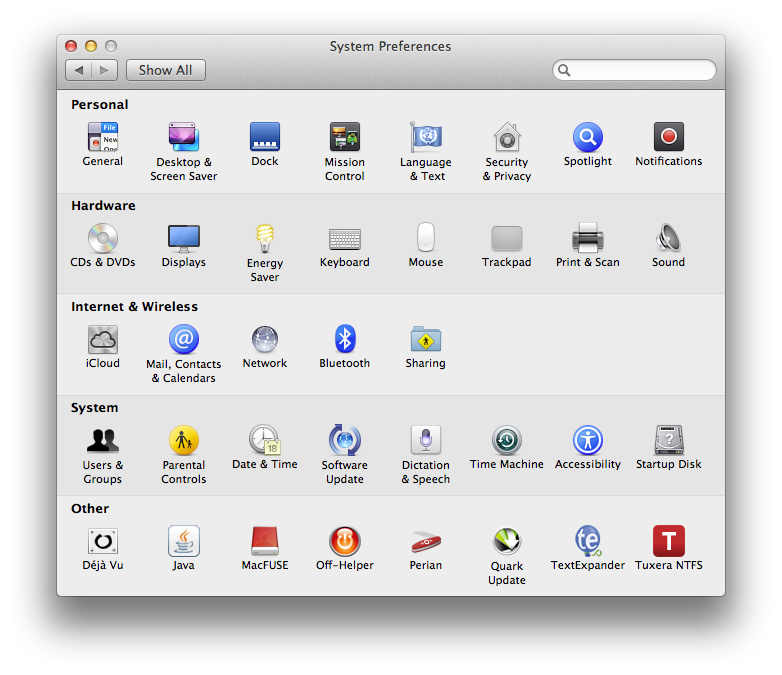Image resolution: width=782 pixels, height=675 pixels.
Task: Close the System Preferences window
Action: click(x=71, y=46)
